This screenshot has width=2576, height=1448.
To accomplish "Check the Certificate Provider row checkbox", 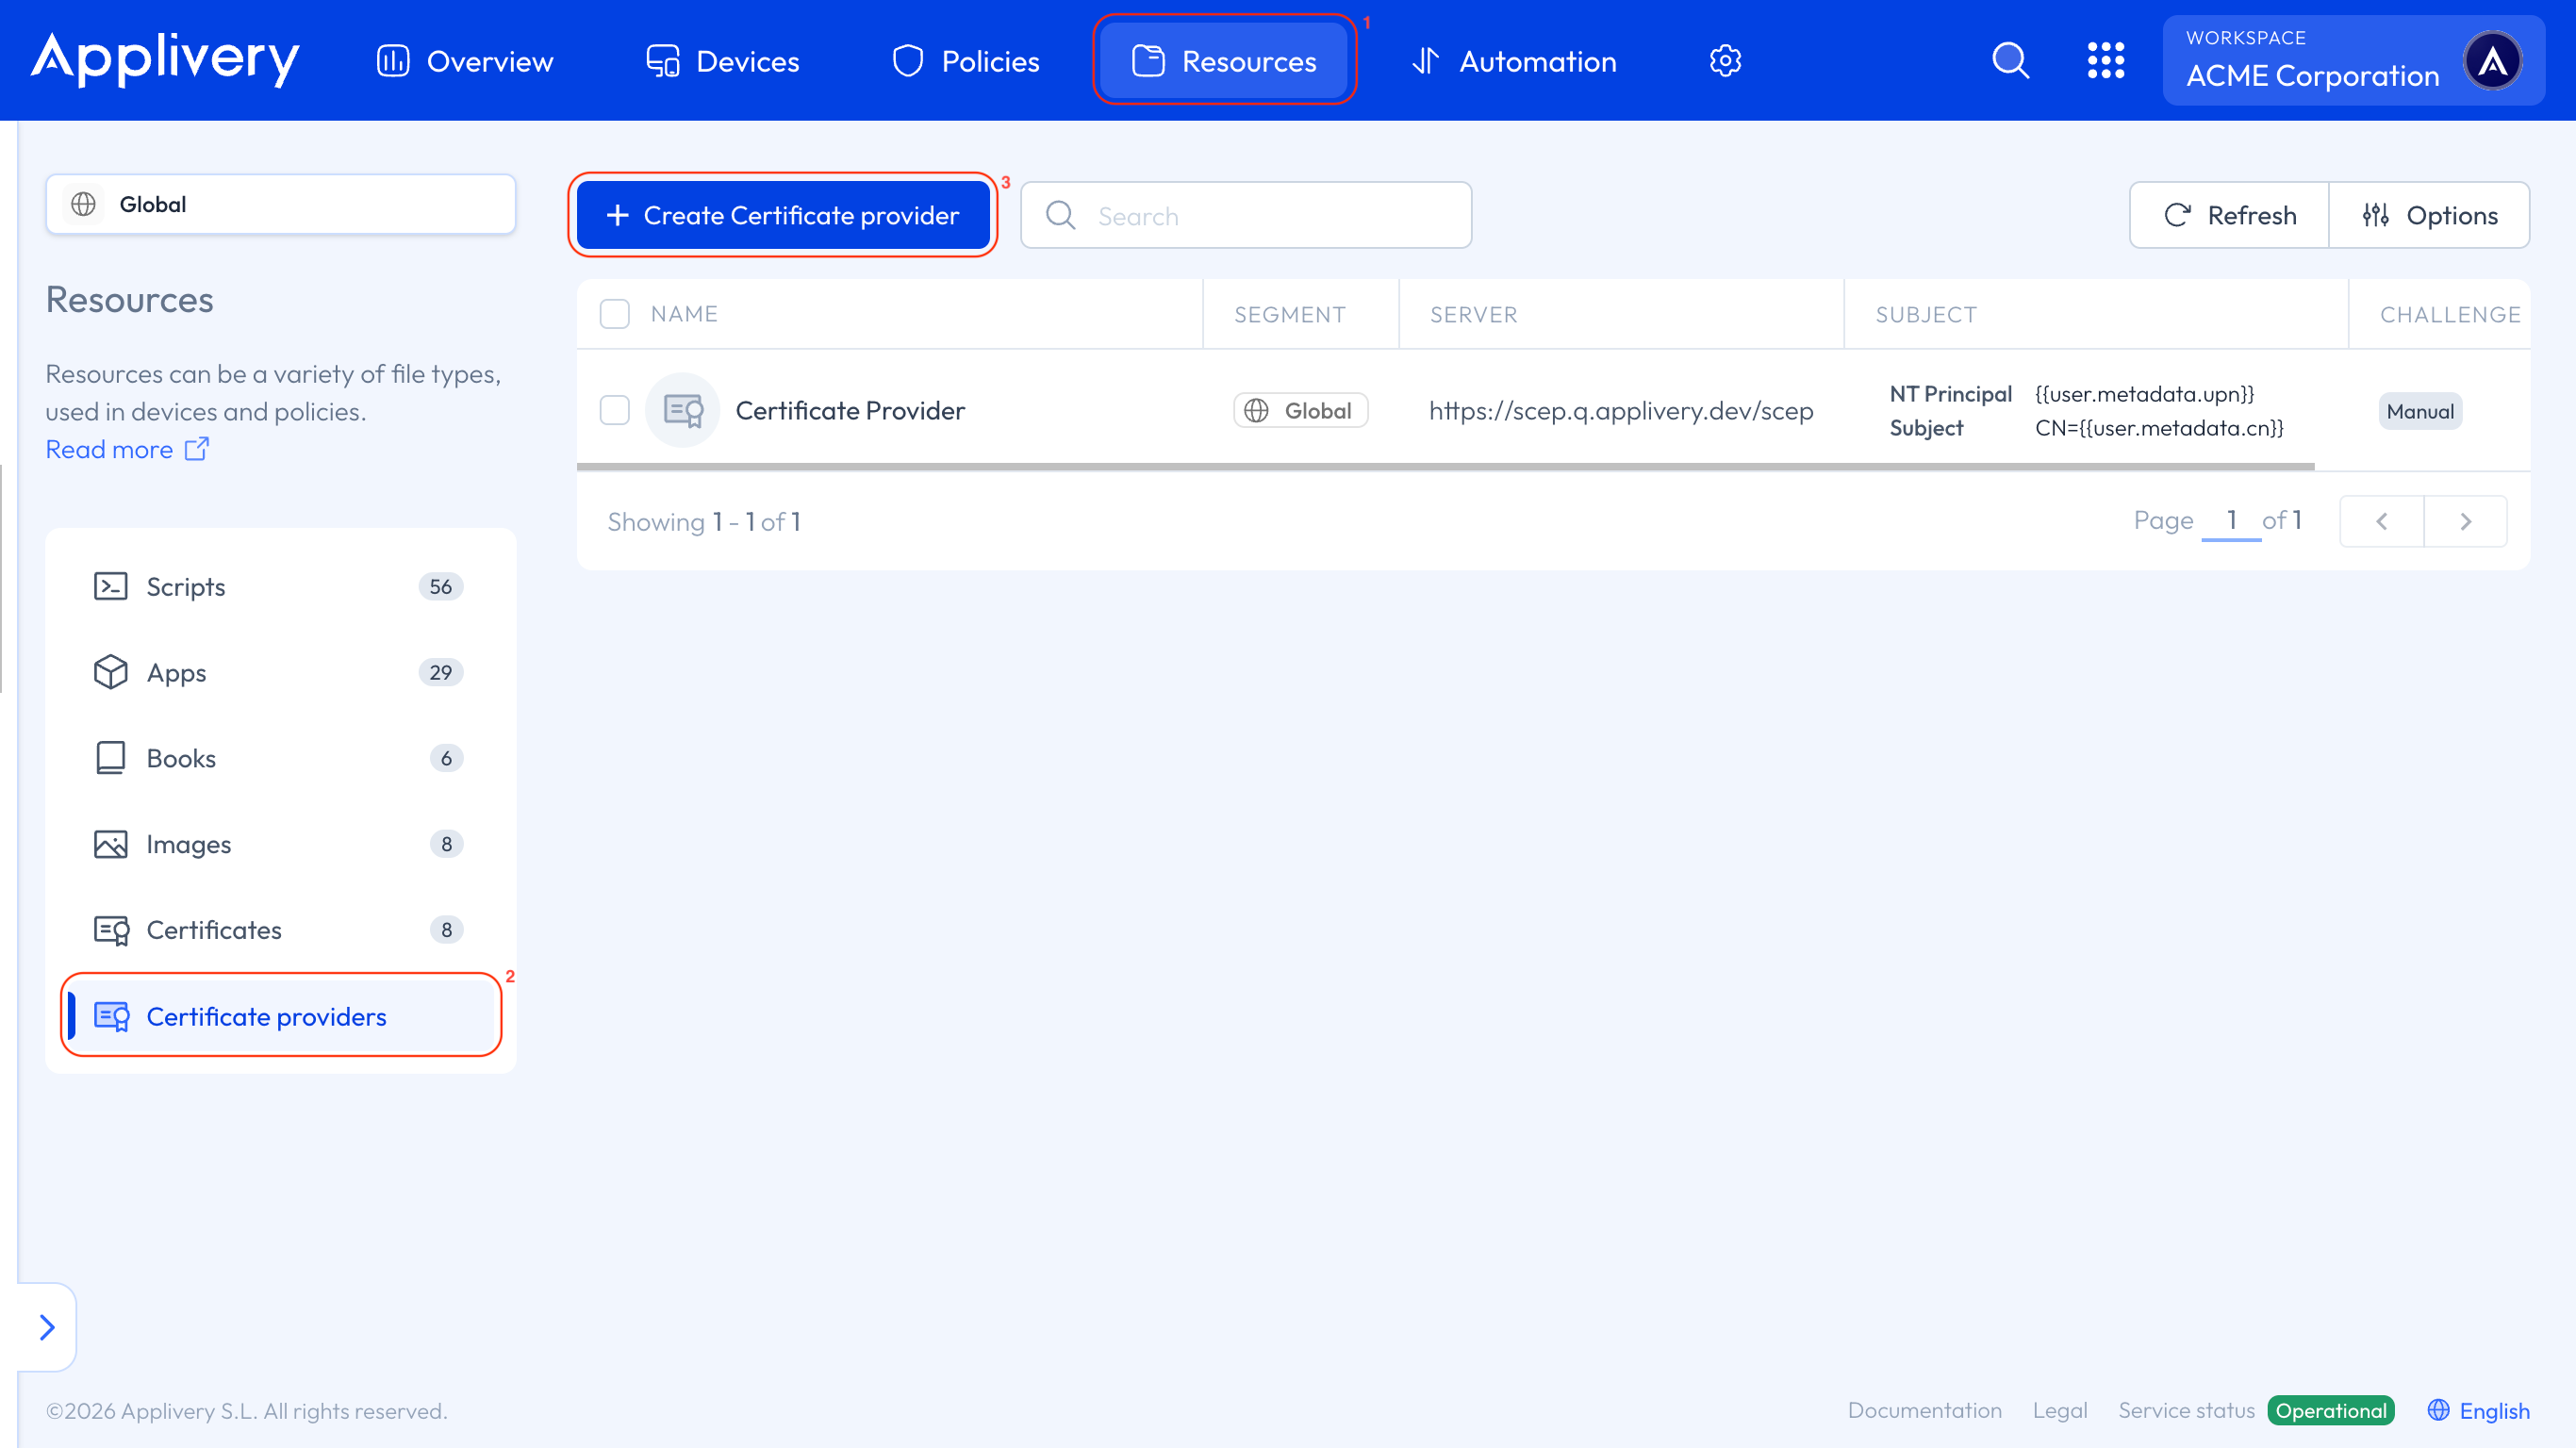I will pyautogui.click(x=614, y=410).
